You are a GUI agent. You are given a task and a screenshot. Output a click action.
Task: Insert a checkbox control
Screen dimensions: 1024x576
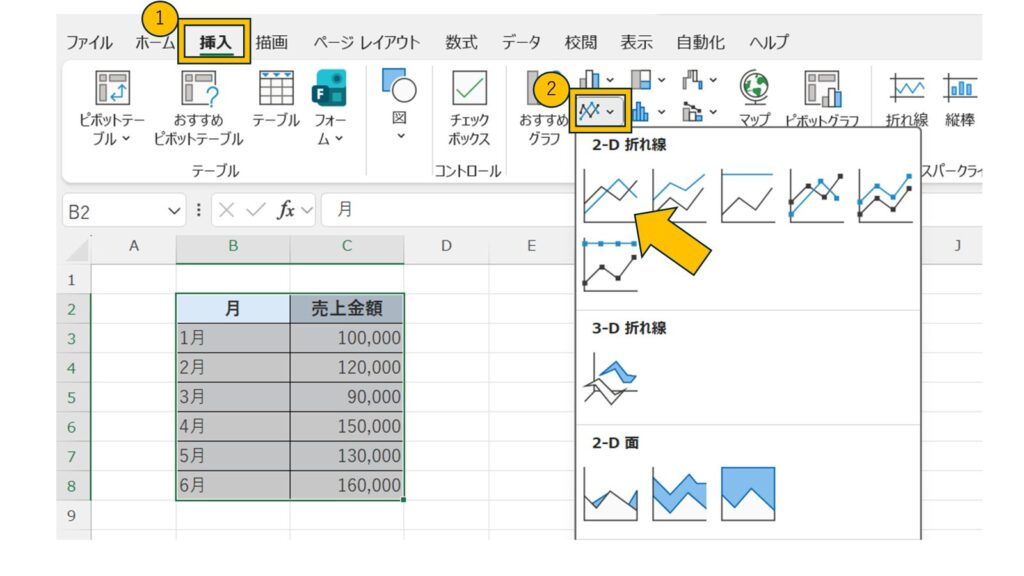tap(469, 108)
